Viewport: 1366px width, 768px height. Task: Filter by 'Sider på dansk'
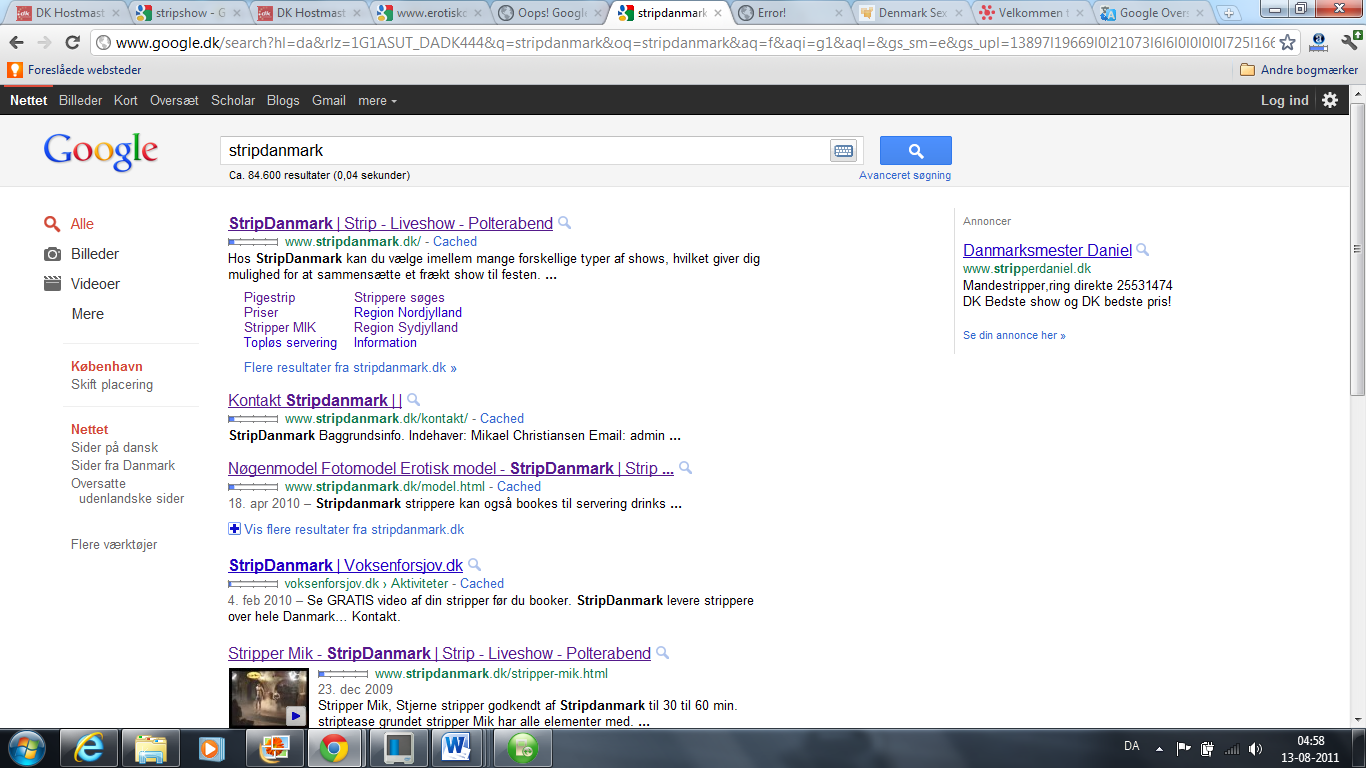pos(114,448)
